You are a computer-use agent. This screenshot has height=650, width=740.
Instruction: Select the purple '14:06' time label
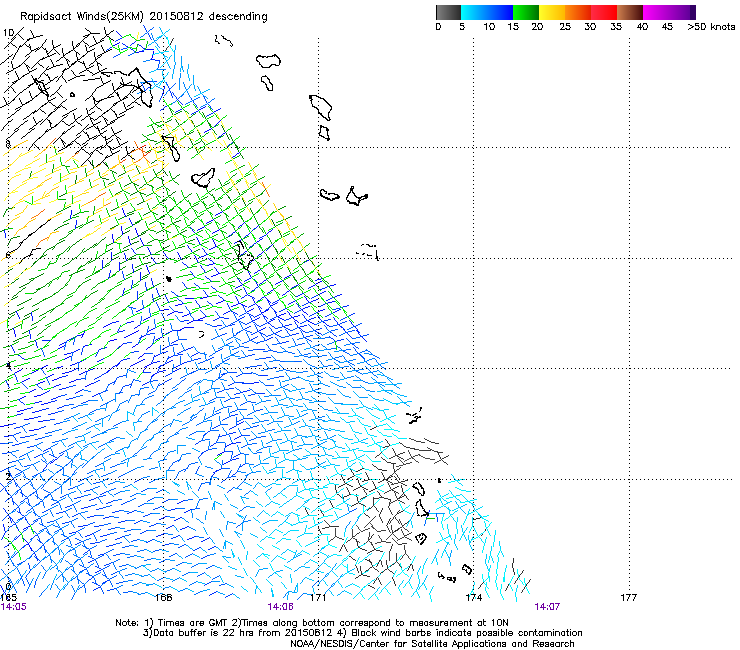(280, 607)
